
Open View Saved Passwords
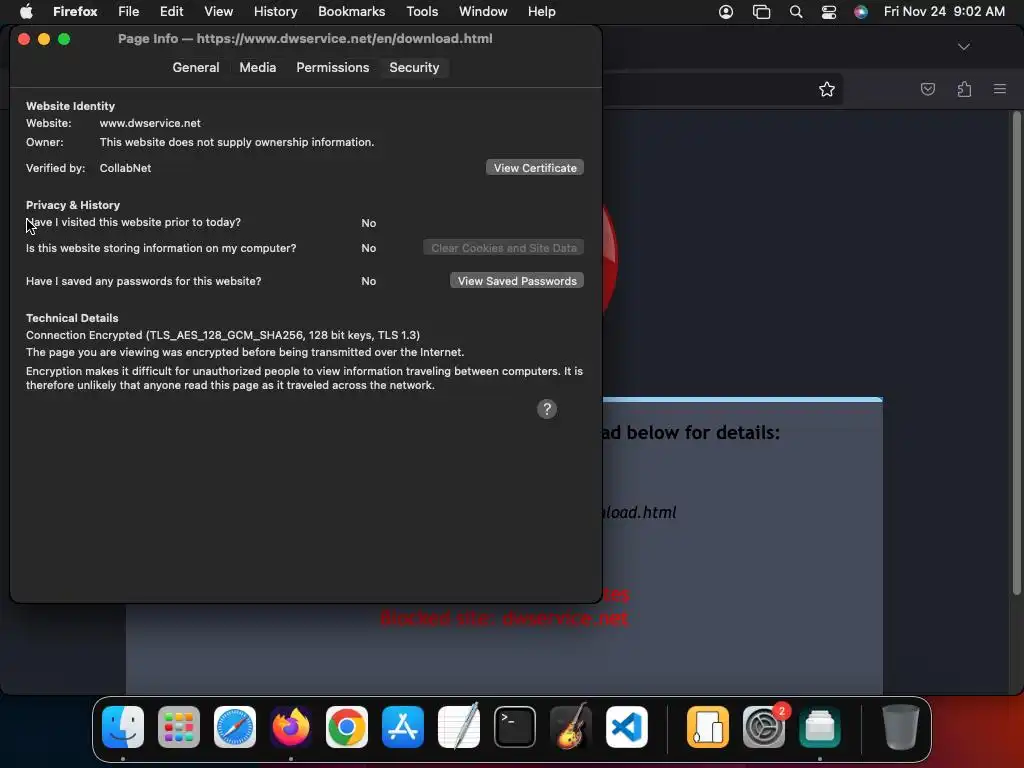click(x=517, y=281)
